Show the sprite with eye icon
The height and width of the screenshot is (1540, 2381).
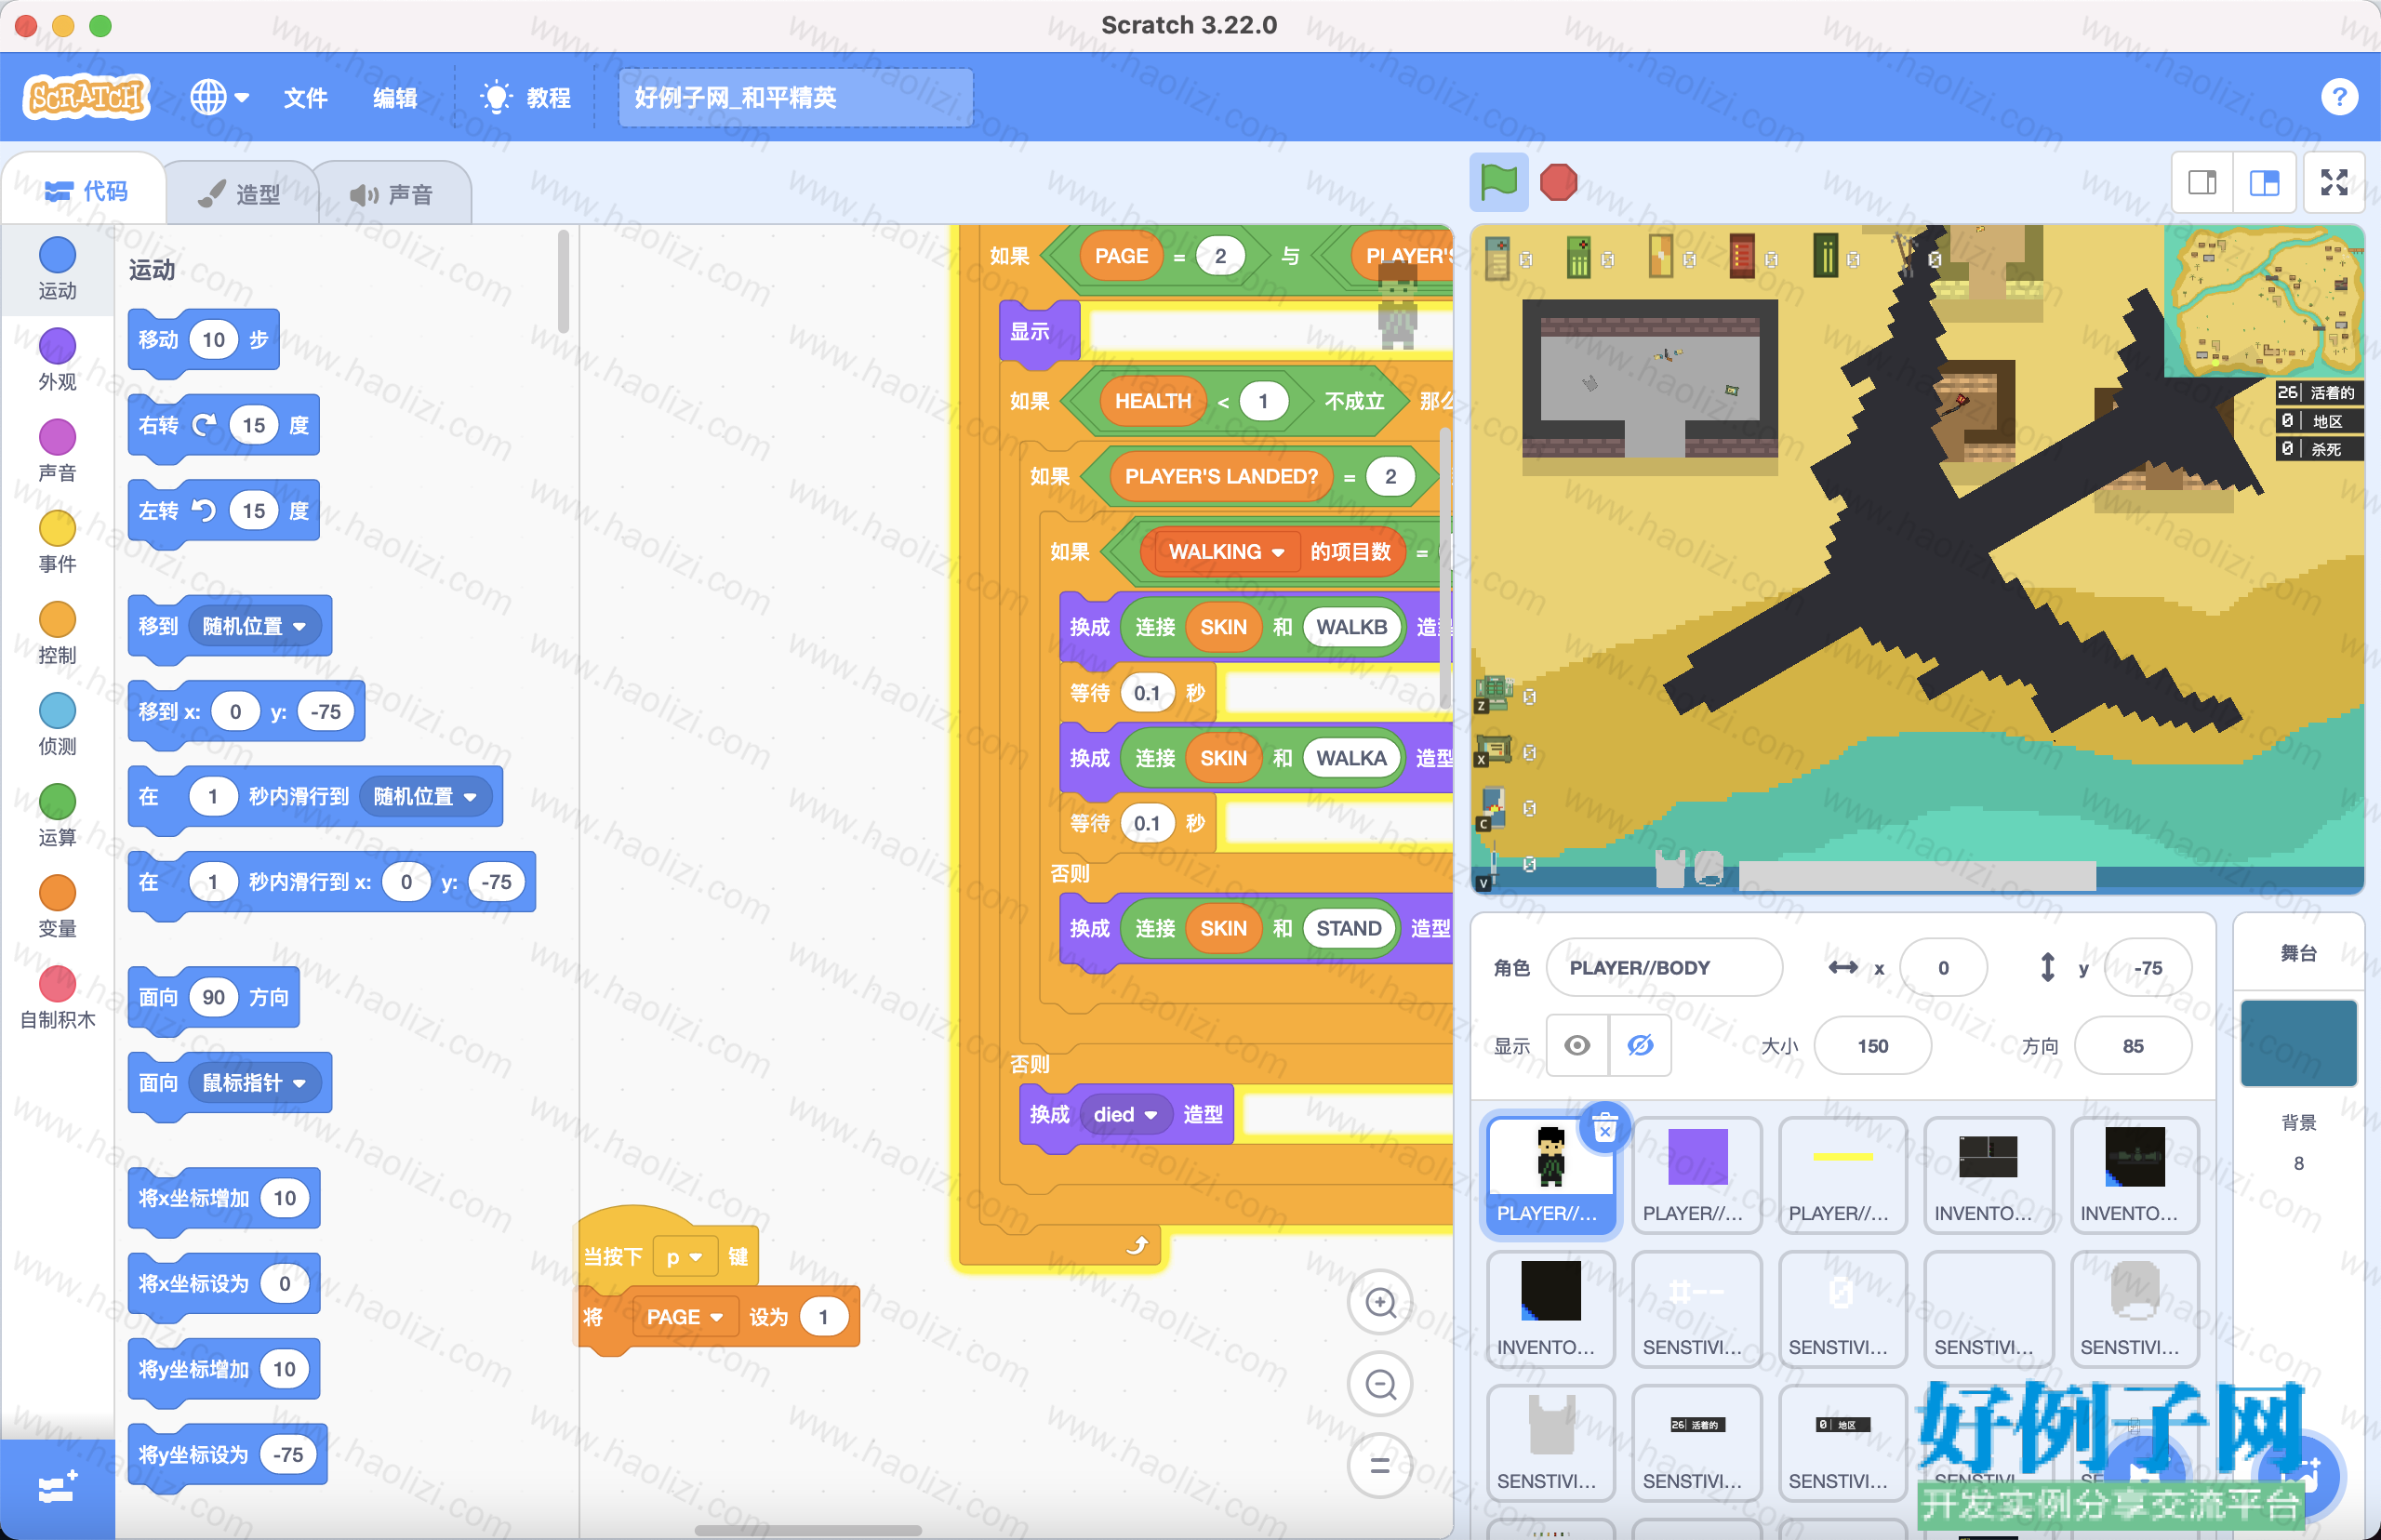1577,1045
